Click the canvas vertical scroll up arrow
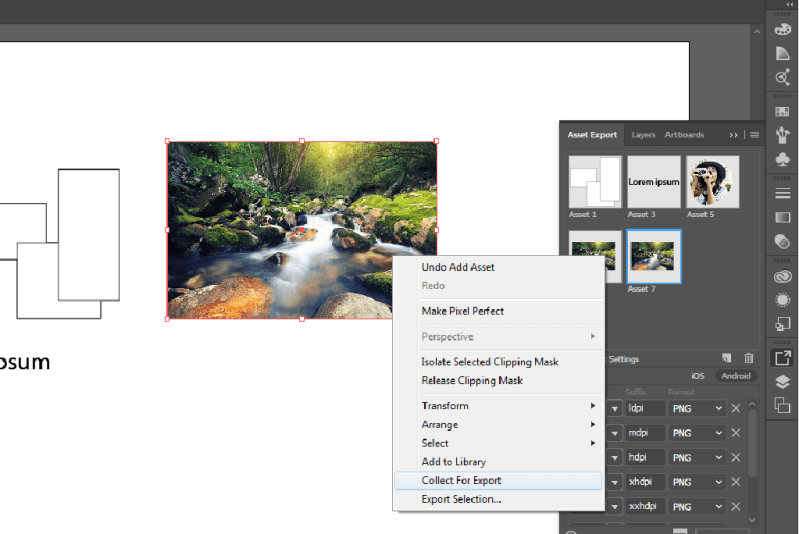 [x=757, y=32]
